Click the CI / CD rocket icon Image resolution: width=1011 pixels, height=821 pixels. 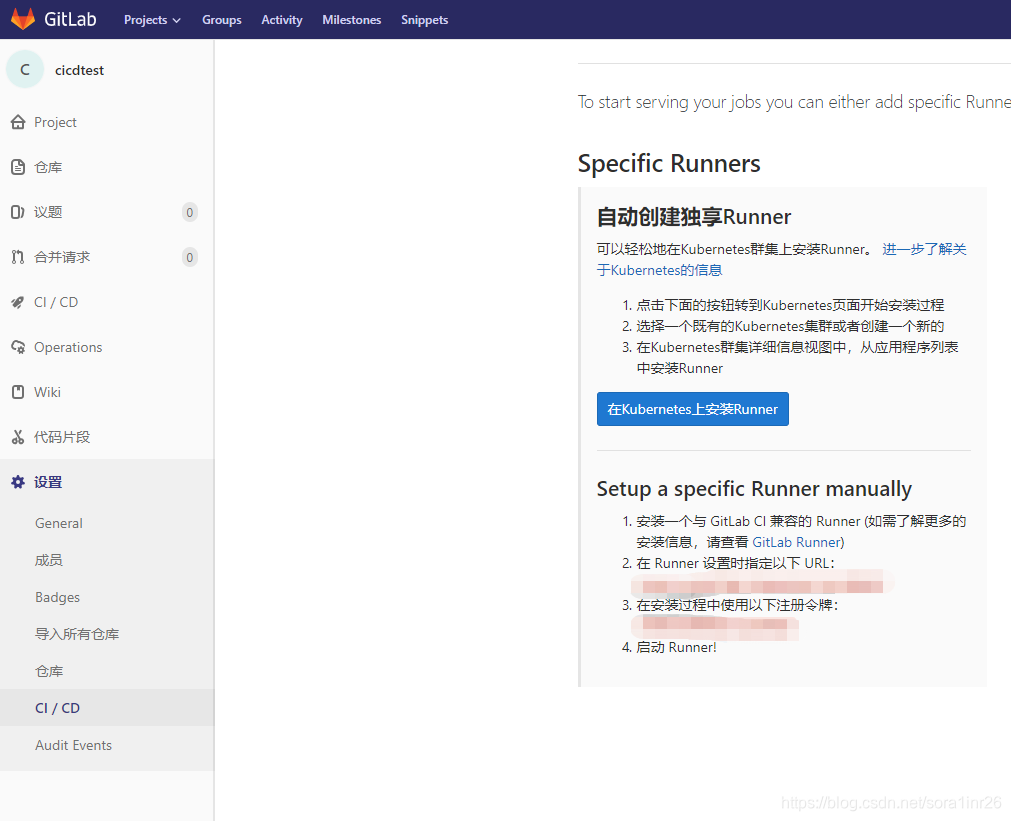pos(18,302)
